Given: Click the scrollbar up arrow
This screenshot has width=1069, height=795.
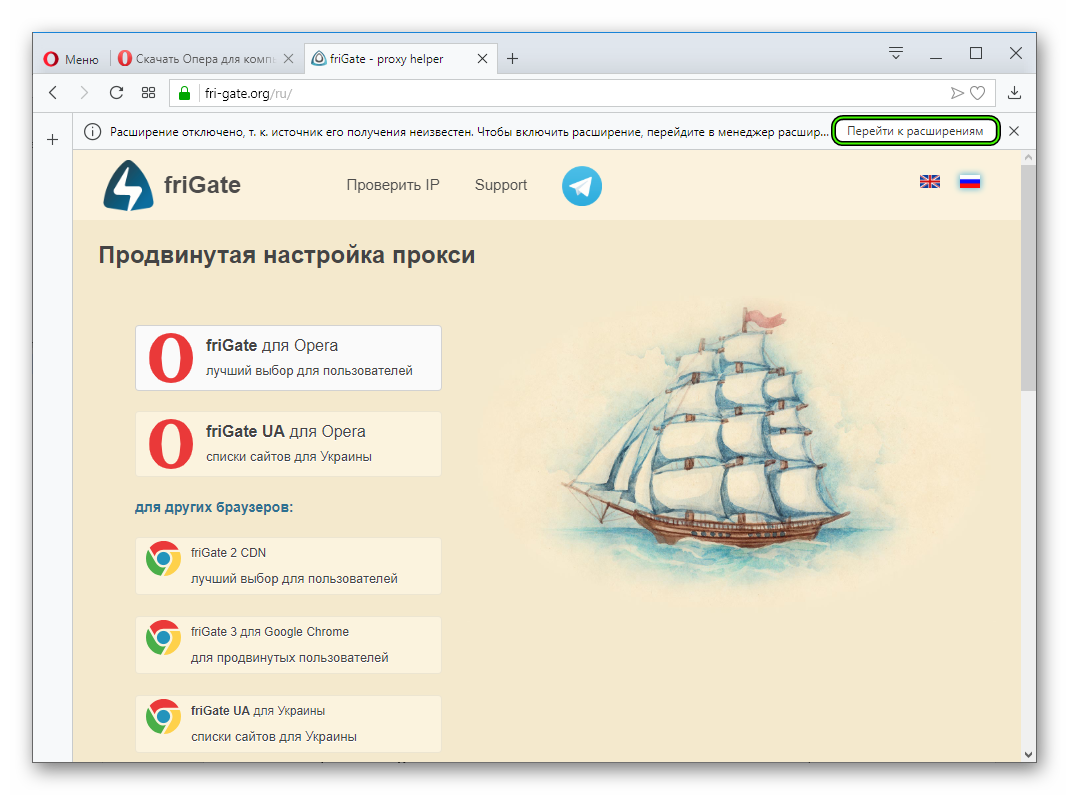Looking at the screenshot, I should [x=1028, y=158].
